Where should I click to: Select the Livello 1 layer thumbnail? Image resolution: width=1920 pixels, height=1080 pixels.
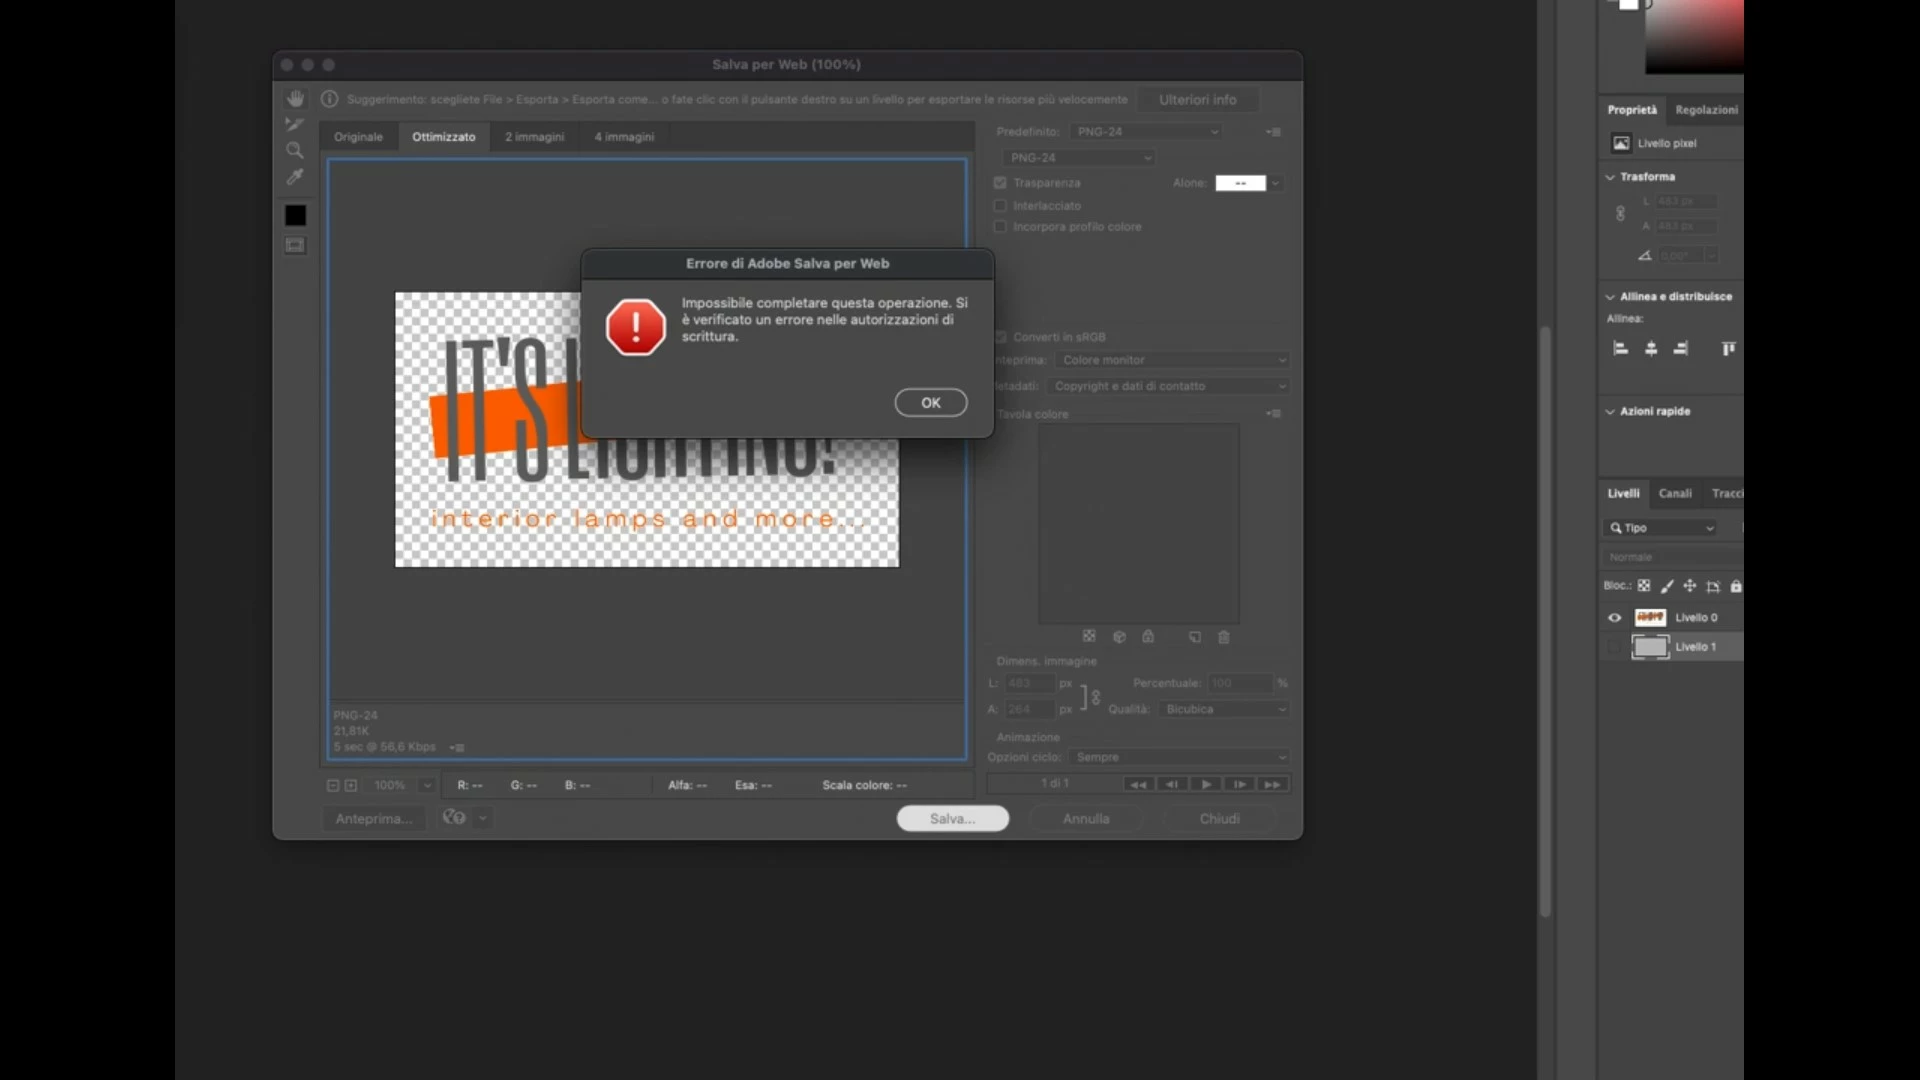pos(1650,647)
